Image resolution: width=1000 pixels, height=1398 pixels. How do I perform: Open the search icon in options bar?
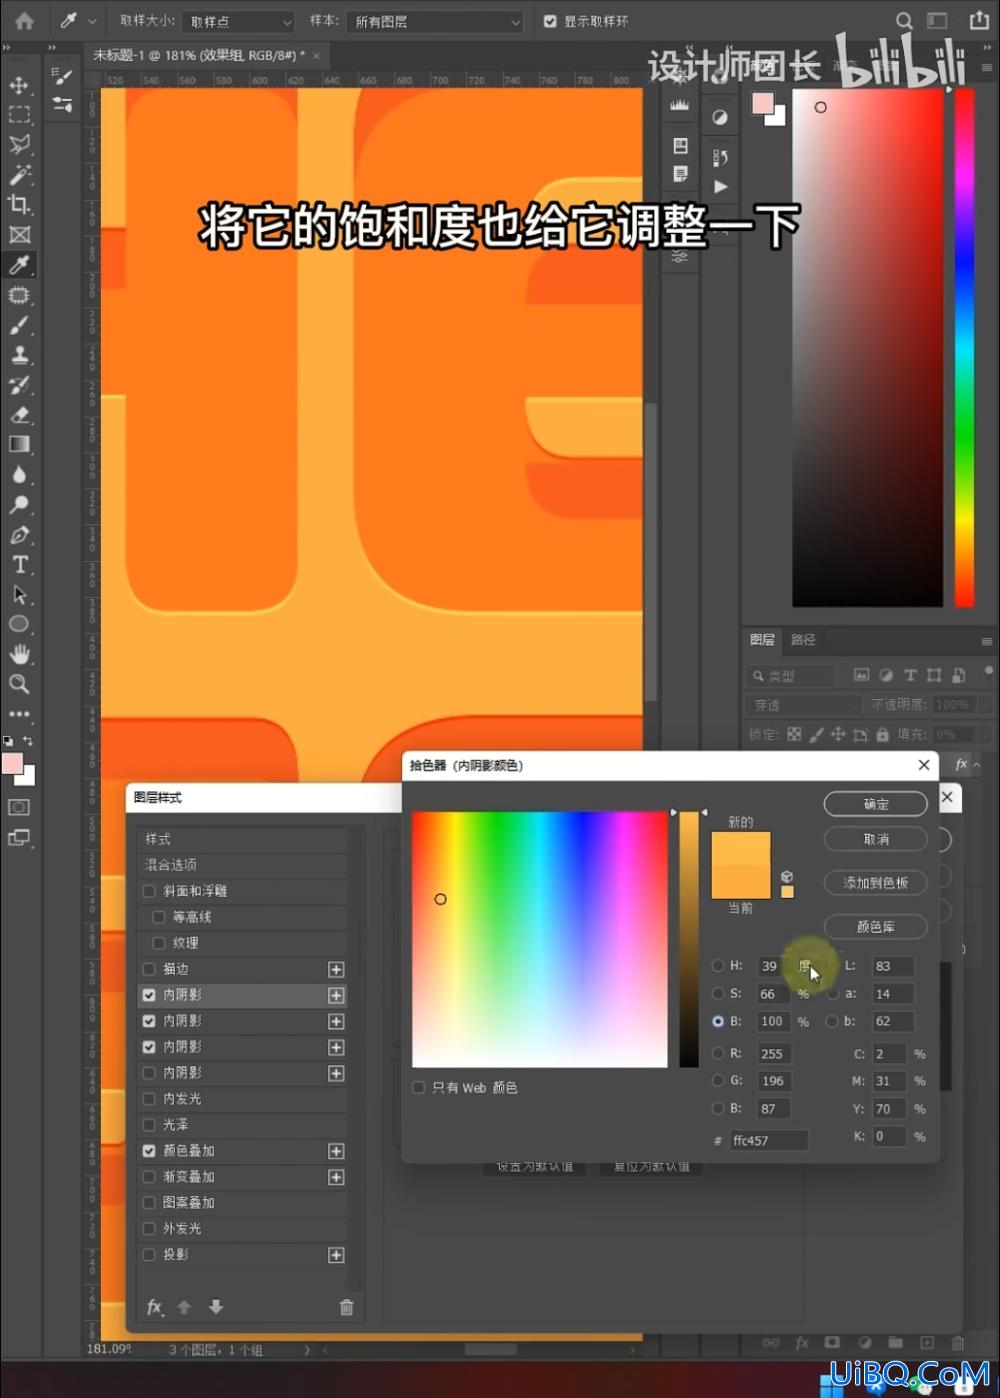click(x=904, y=20)
